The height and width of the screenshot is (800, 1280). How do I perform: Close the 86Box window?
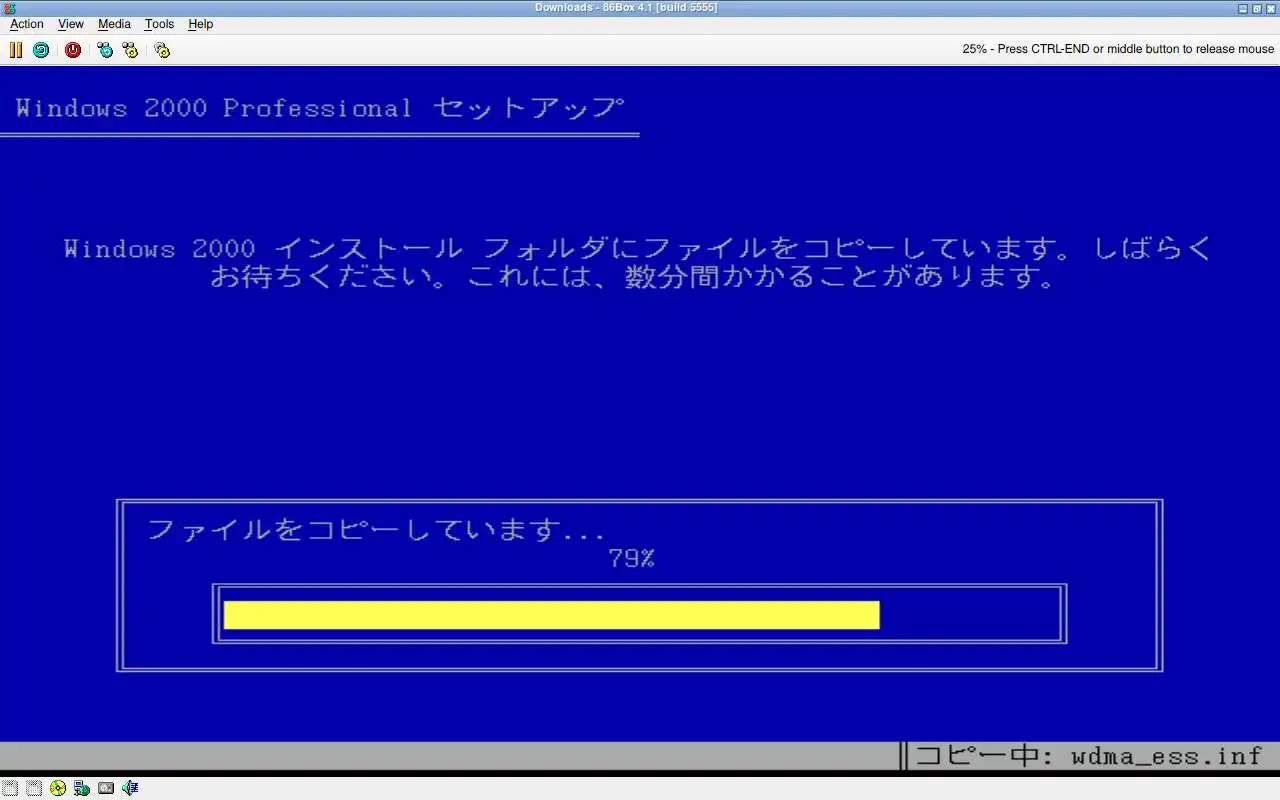[x=1271, y=8]
